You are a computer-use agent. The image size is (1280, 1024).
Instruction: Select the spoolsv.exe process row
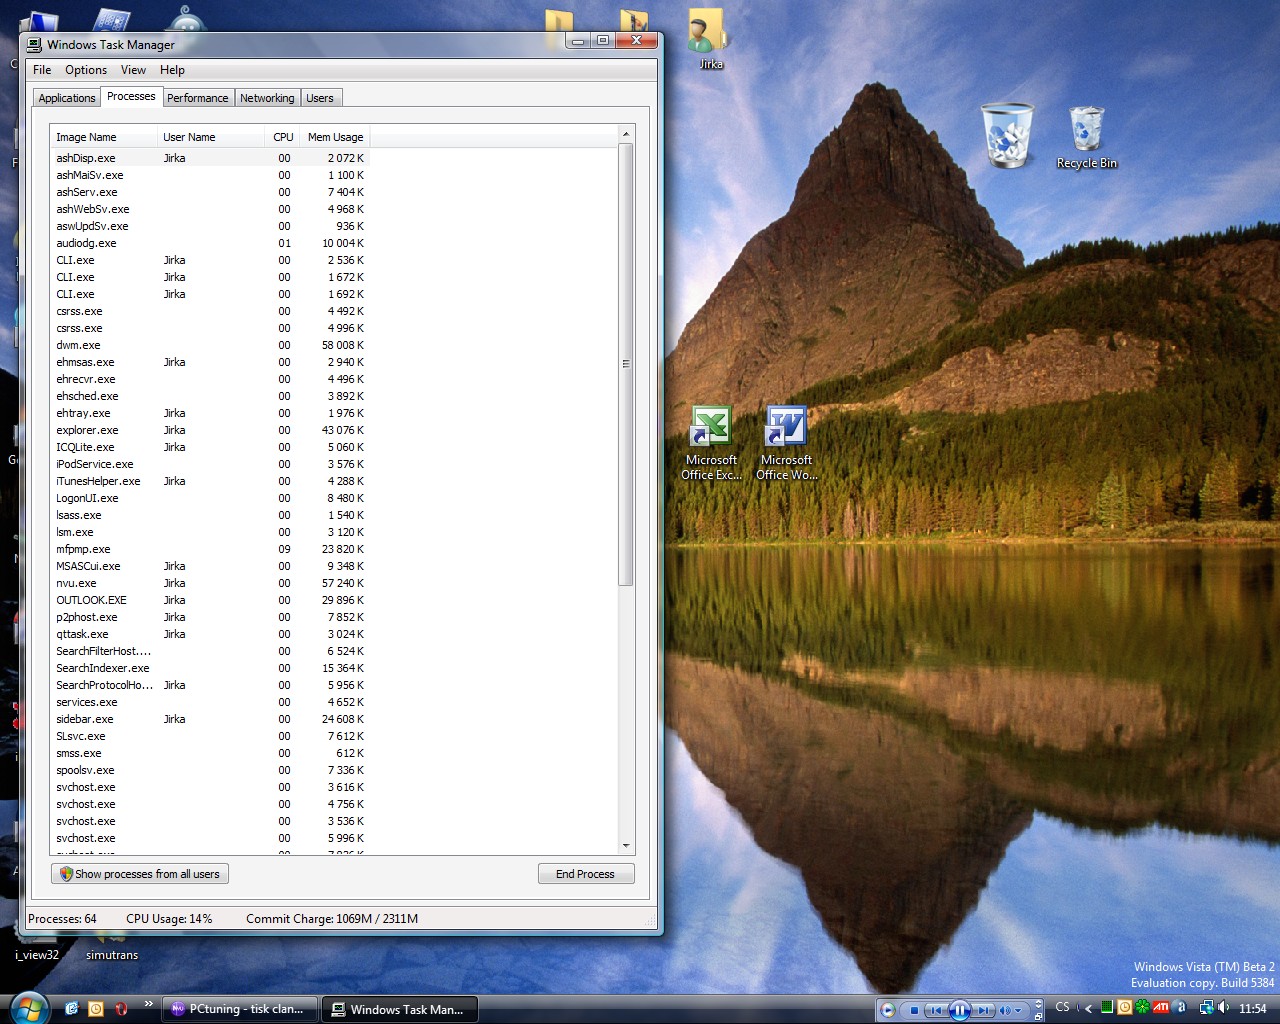pyautogui.click(x=210, y=770)
